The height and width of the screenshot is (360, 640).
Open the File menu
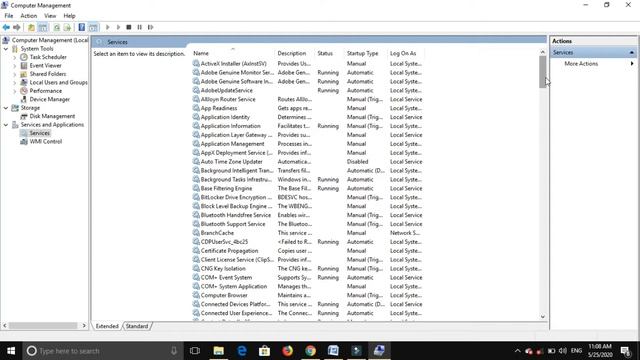9,16
